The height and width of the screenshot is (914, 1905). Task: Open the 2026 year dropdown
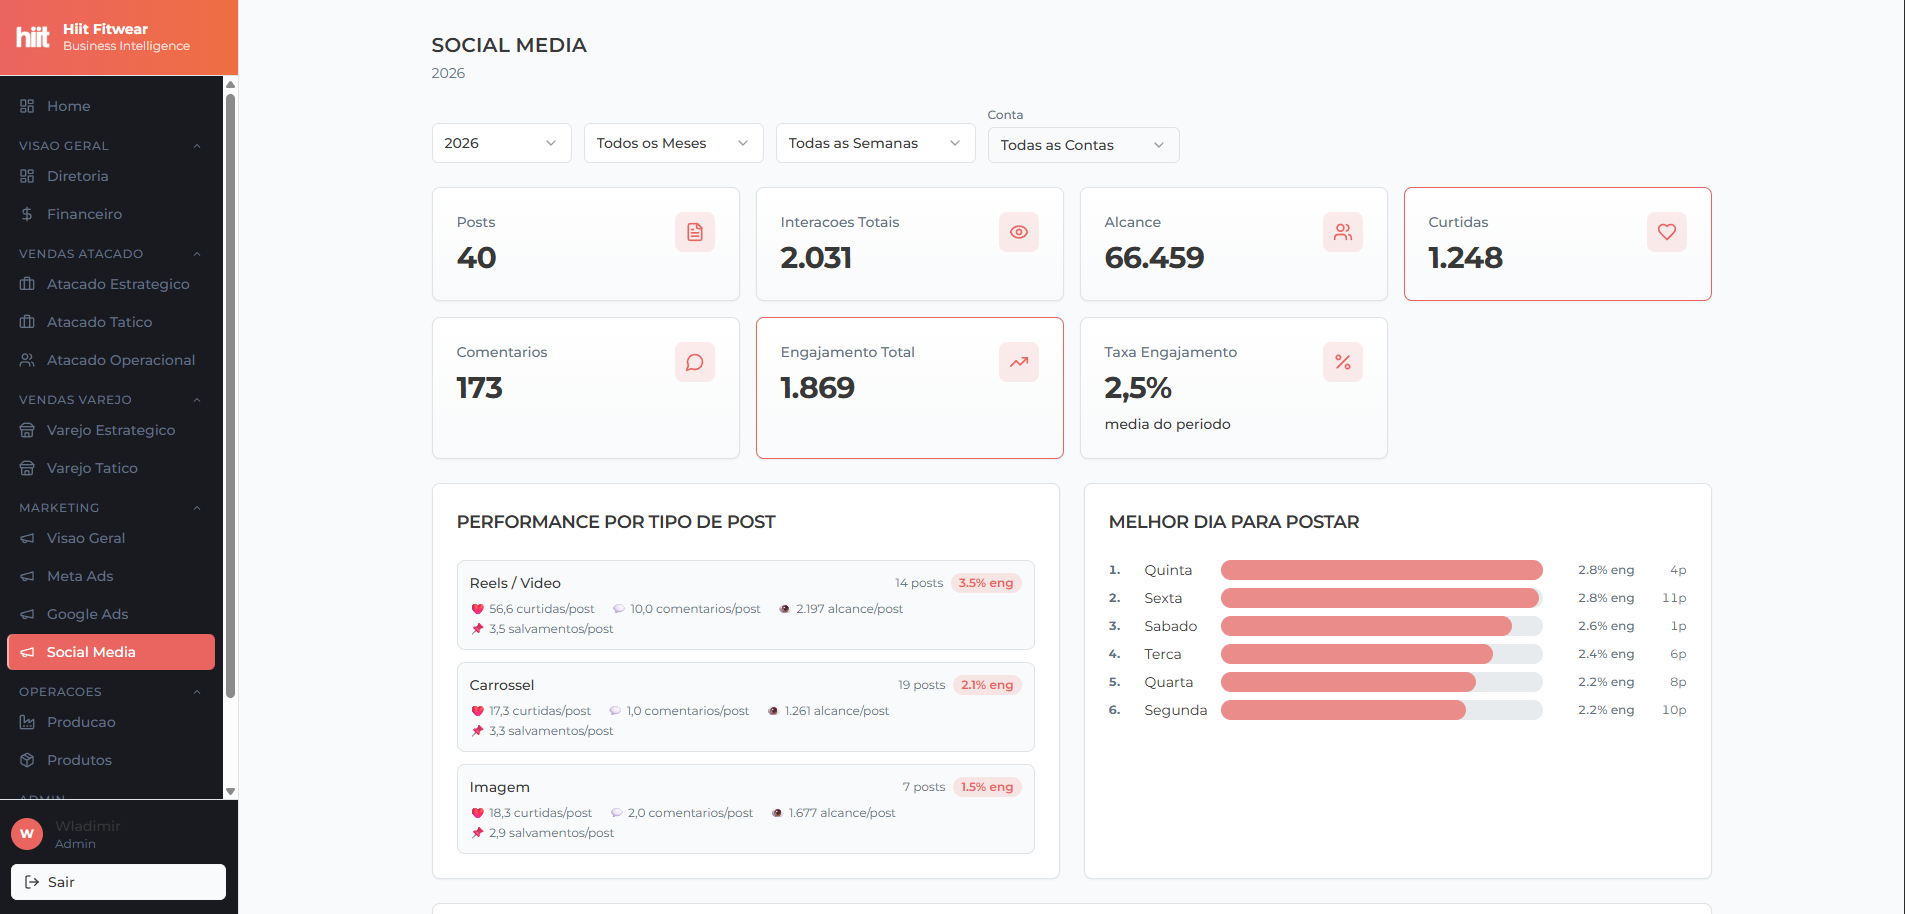click(501, 143)
